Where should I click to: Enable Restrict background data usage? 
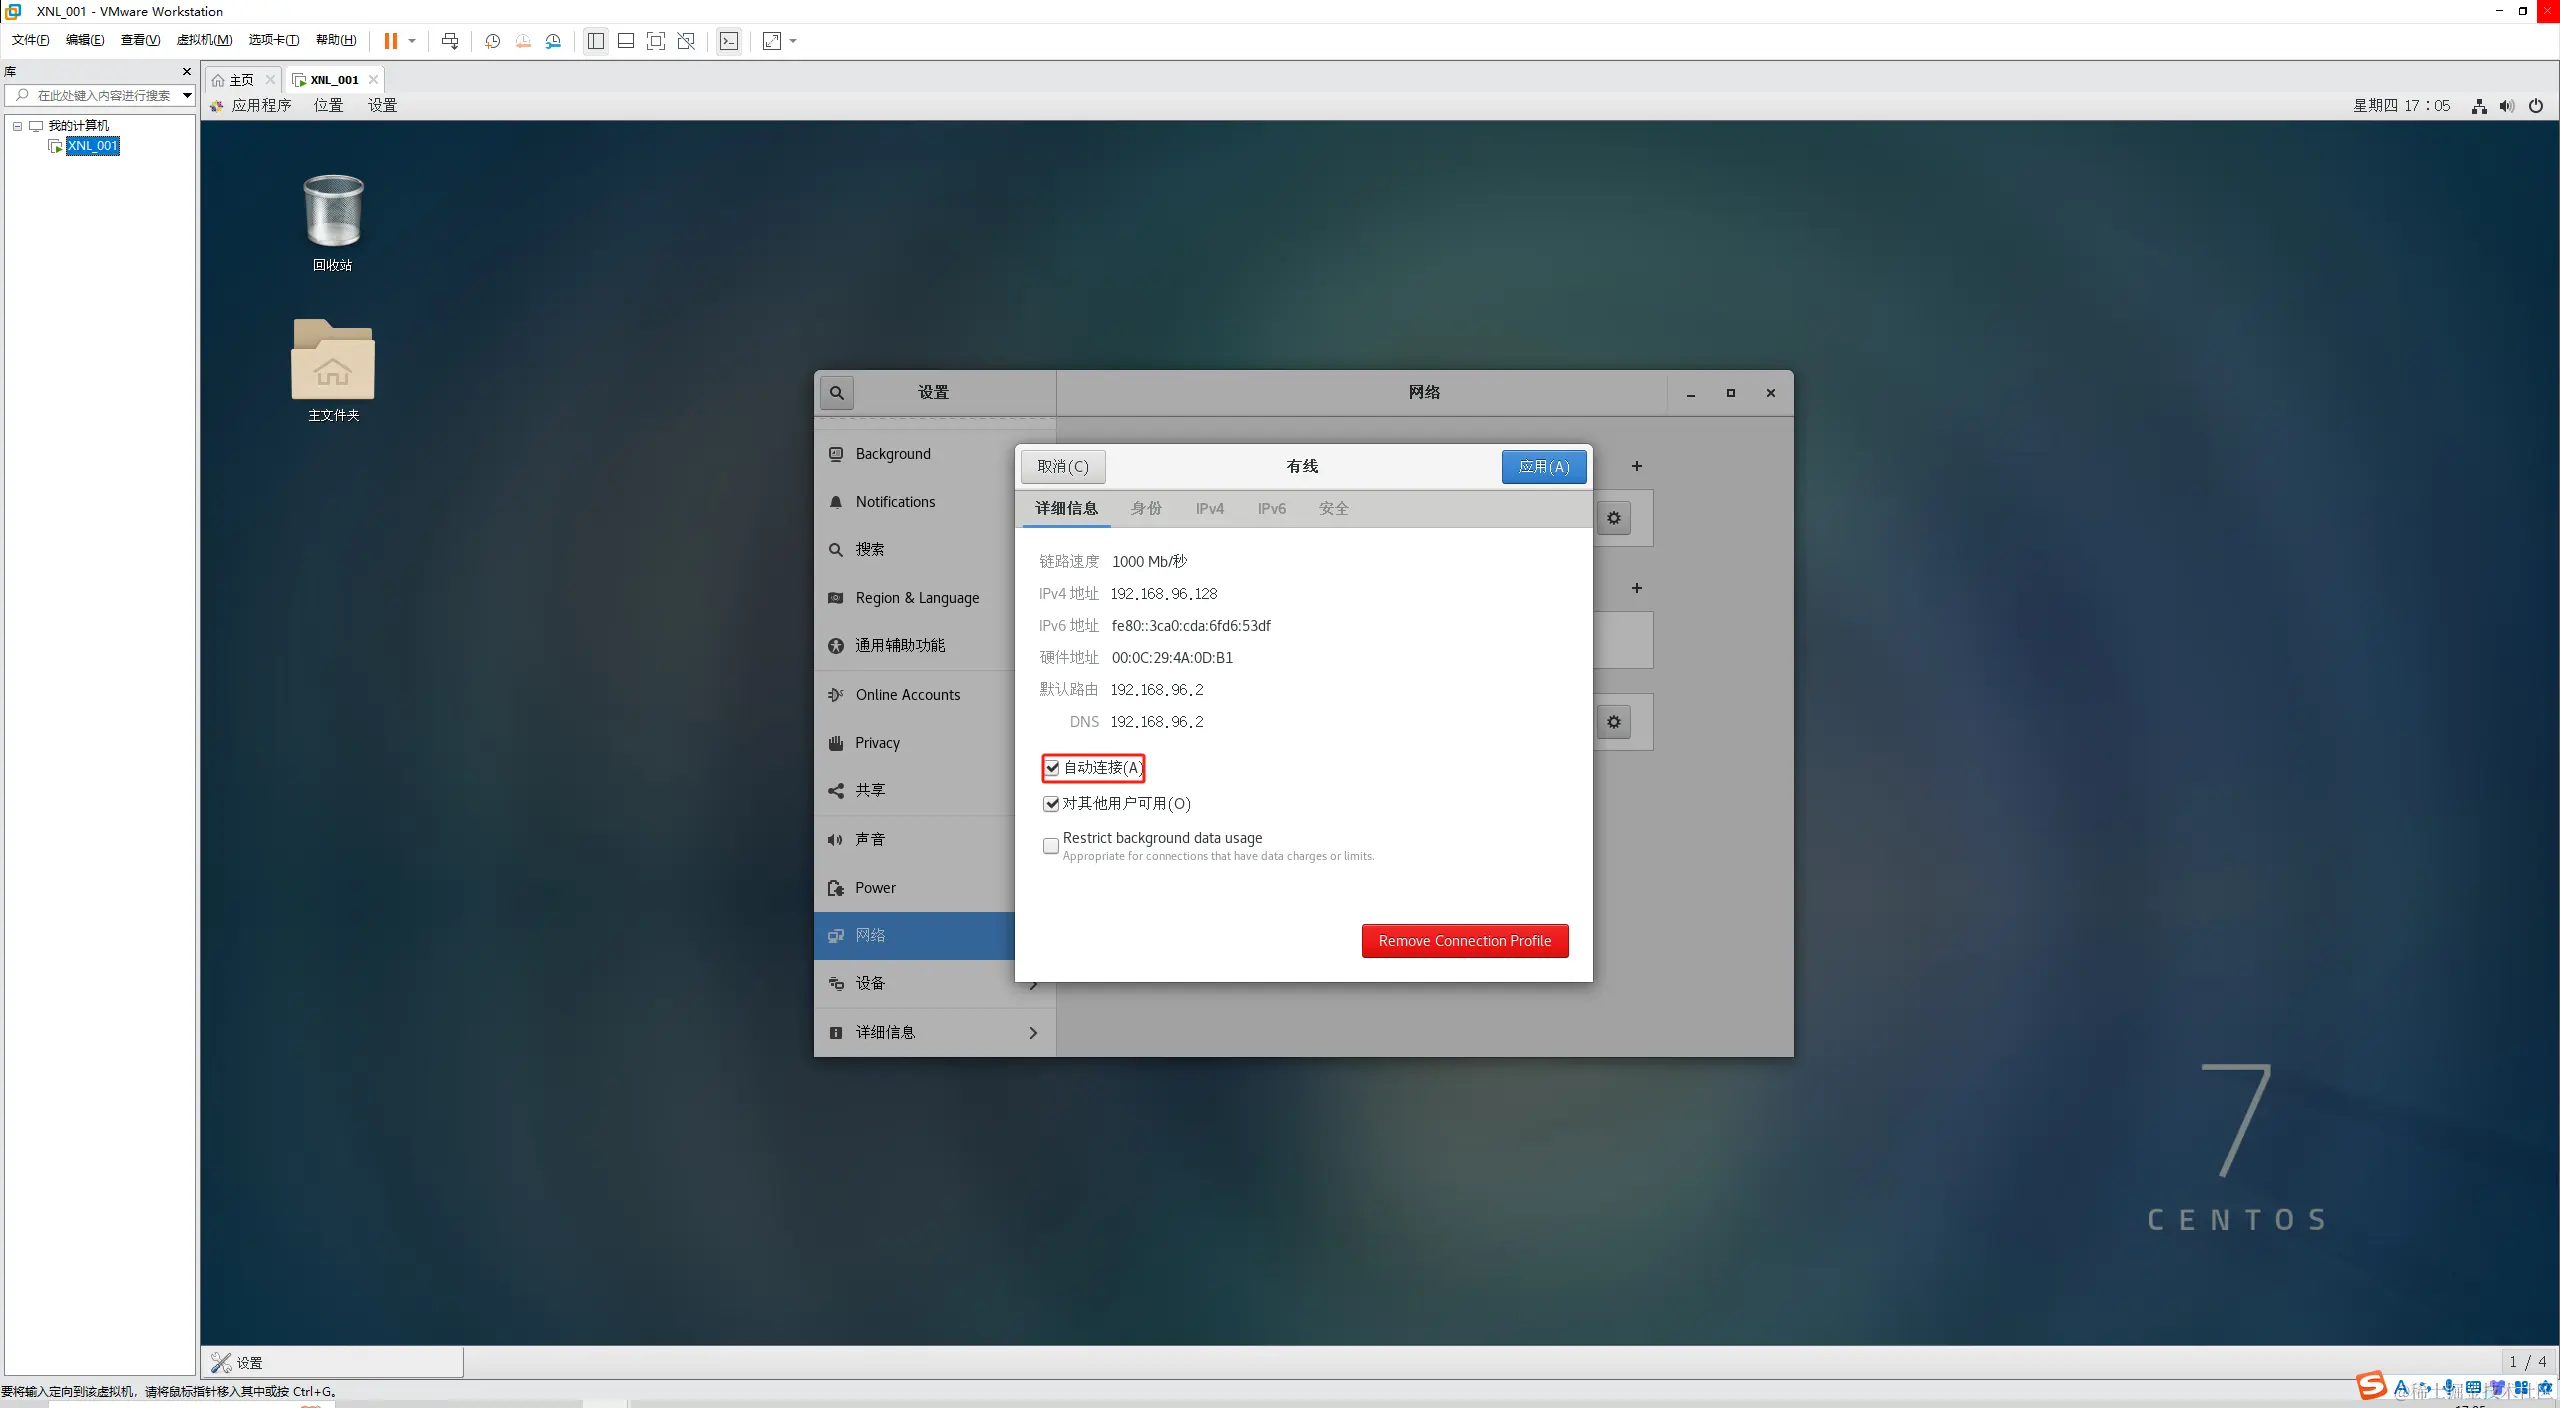pyautogui.click(x=1051, y=846)
